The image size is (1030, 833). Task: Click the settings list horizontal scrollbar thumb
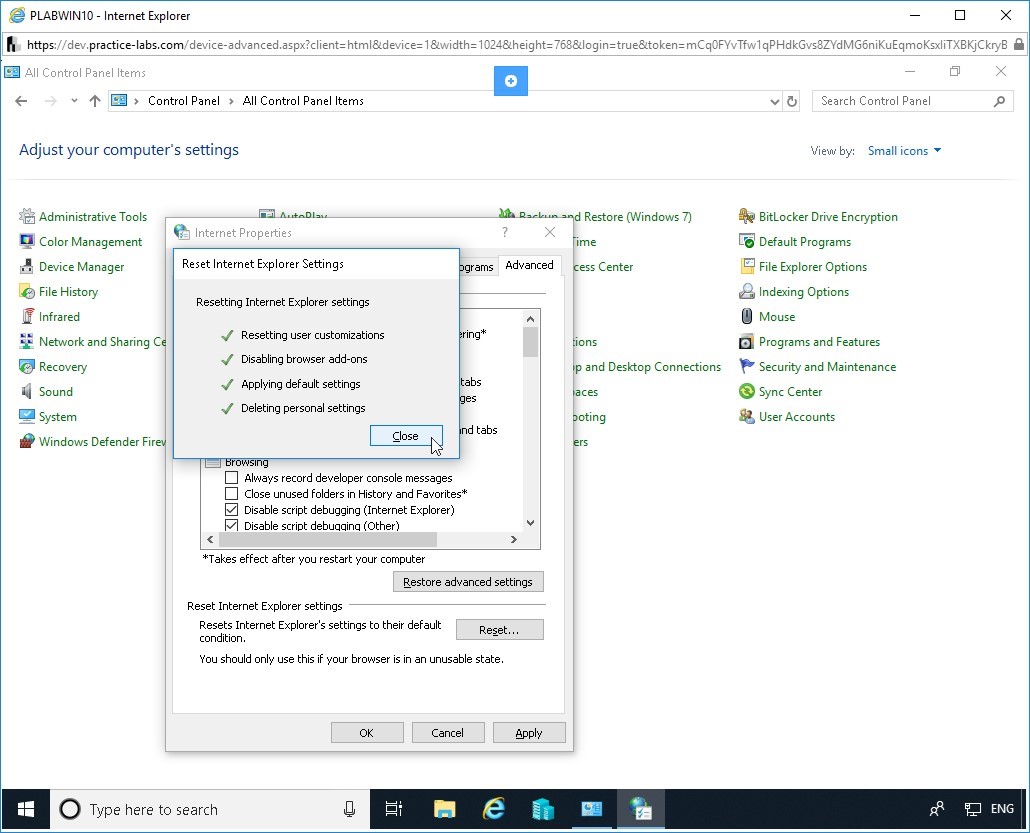327,539
